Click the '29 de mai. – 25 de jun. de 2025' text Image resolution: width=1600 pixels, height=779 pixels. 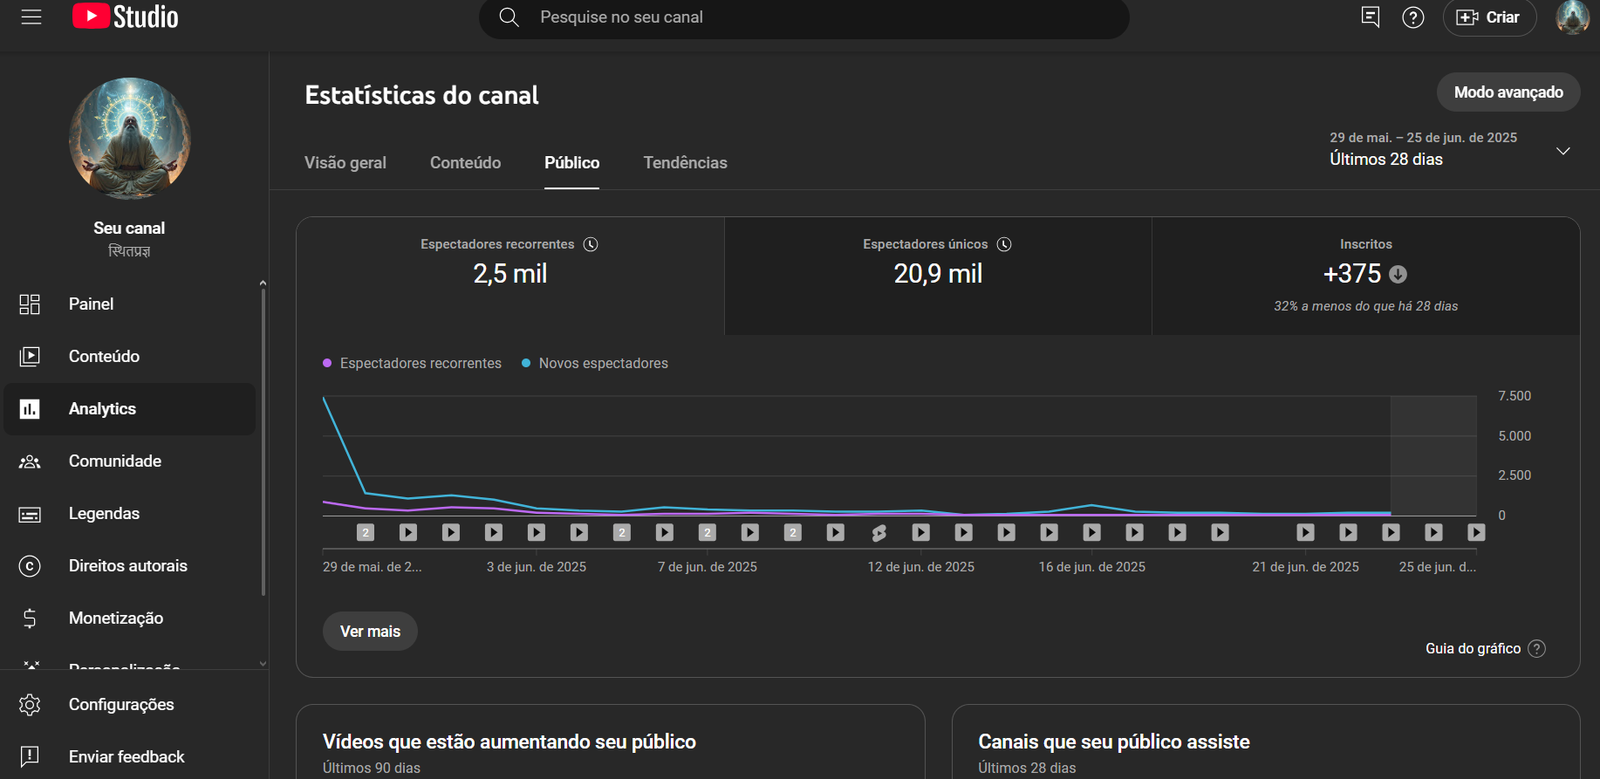click(x=1423, y=138)
